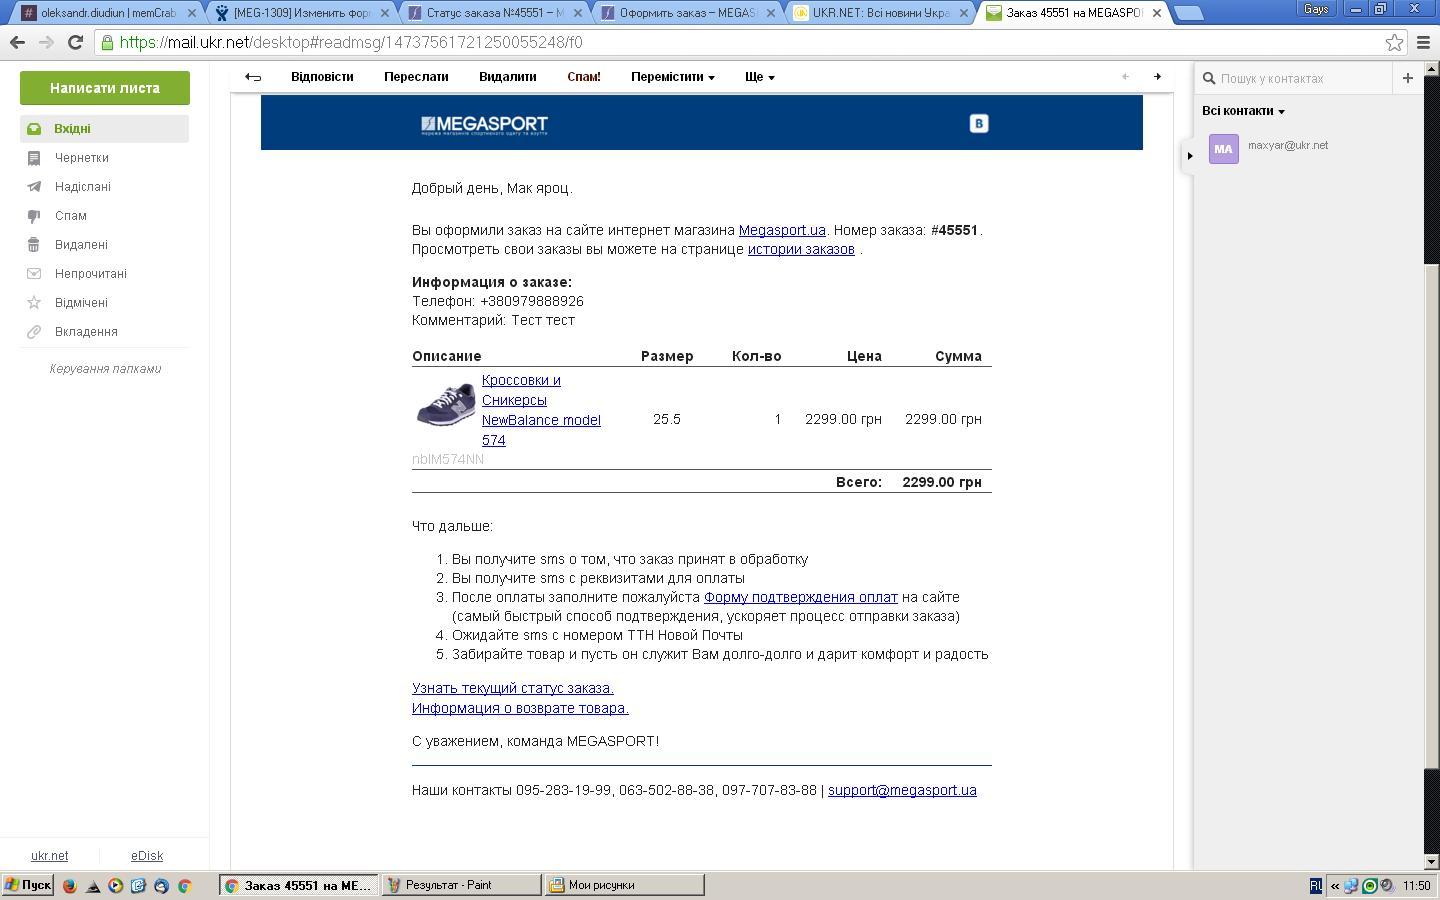Viewport: 1440px width, 900px height.
Task: Bookmark page with star icon
Action: (1394, 42)
